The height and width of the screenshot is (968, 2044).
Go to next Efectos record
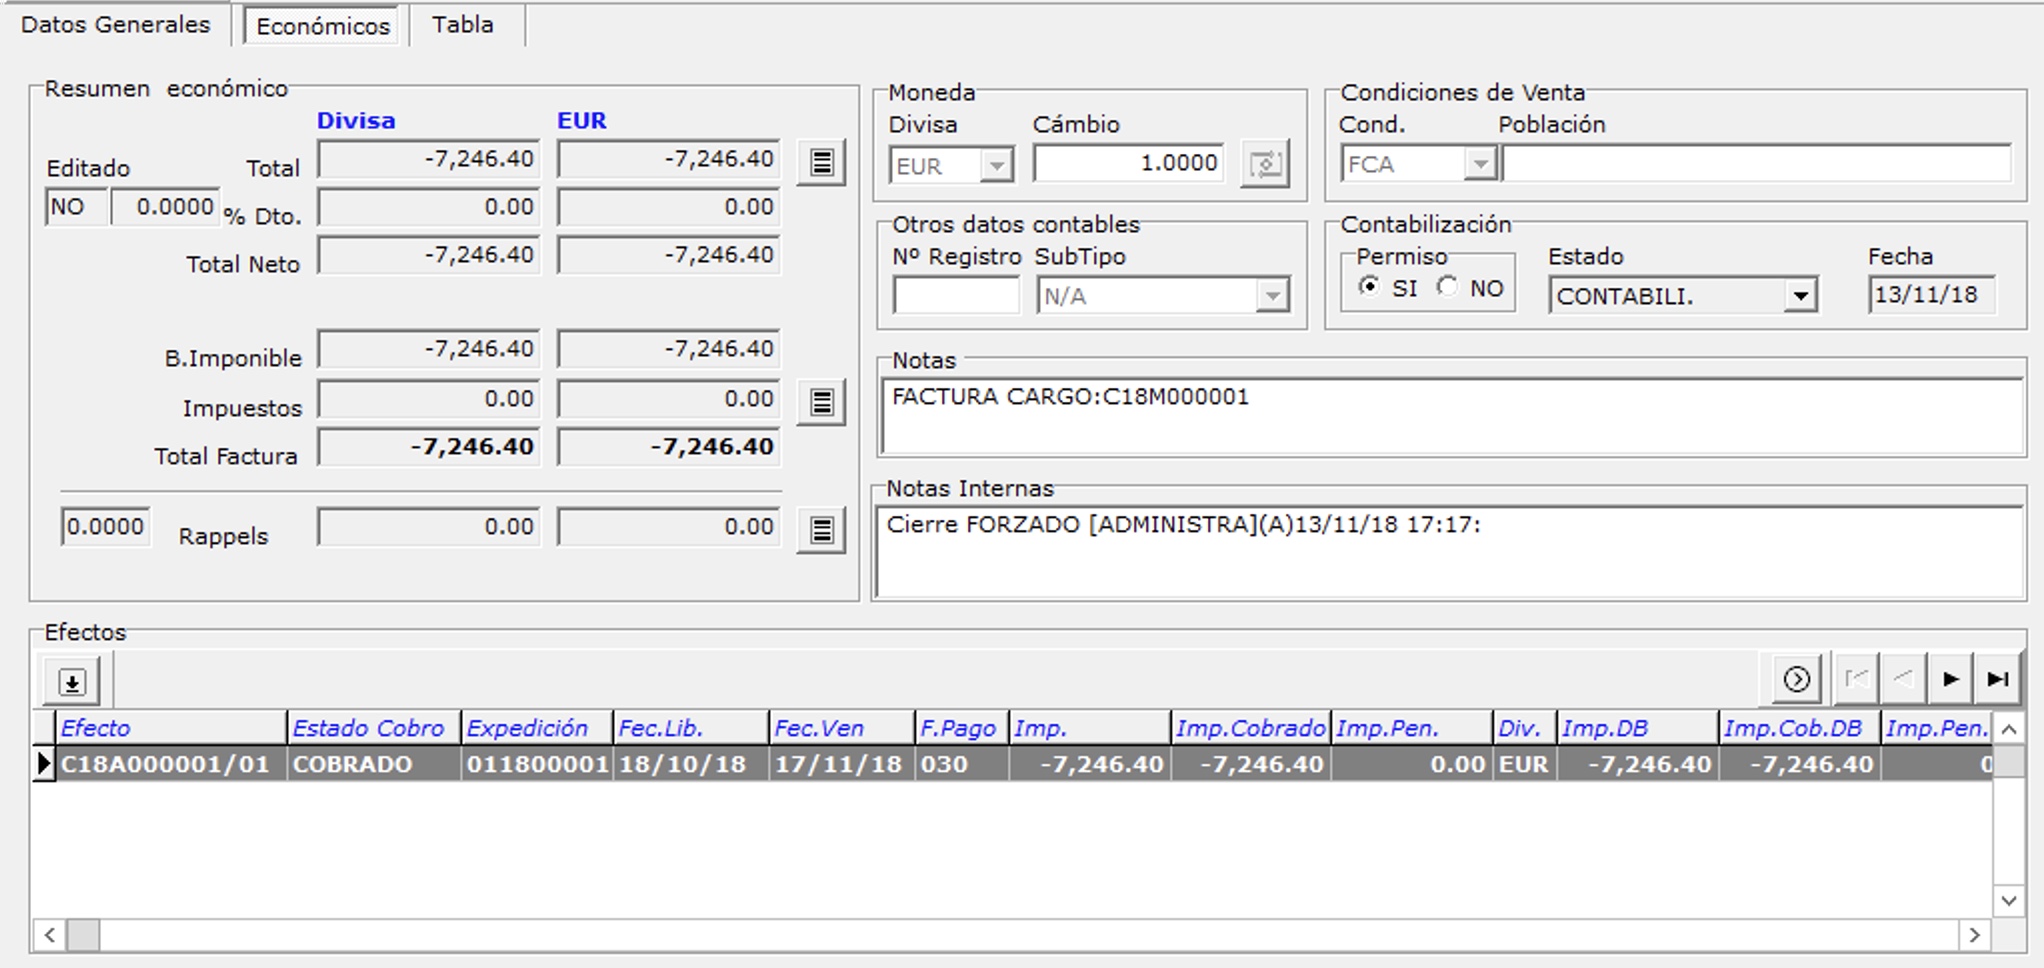pos(1950,680)
